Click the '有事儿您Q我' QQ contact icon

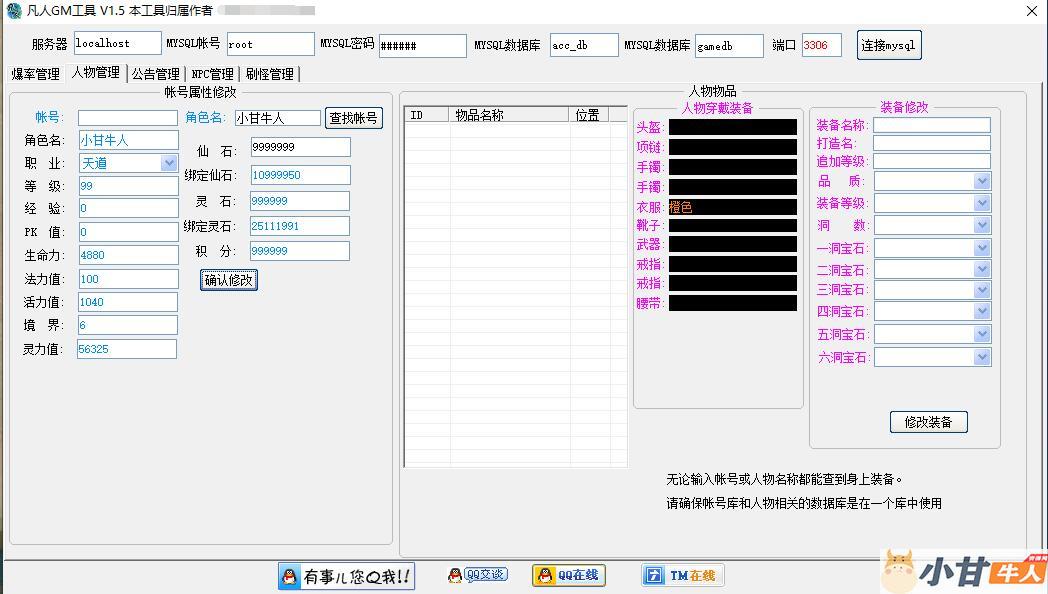346,576
